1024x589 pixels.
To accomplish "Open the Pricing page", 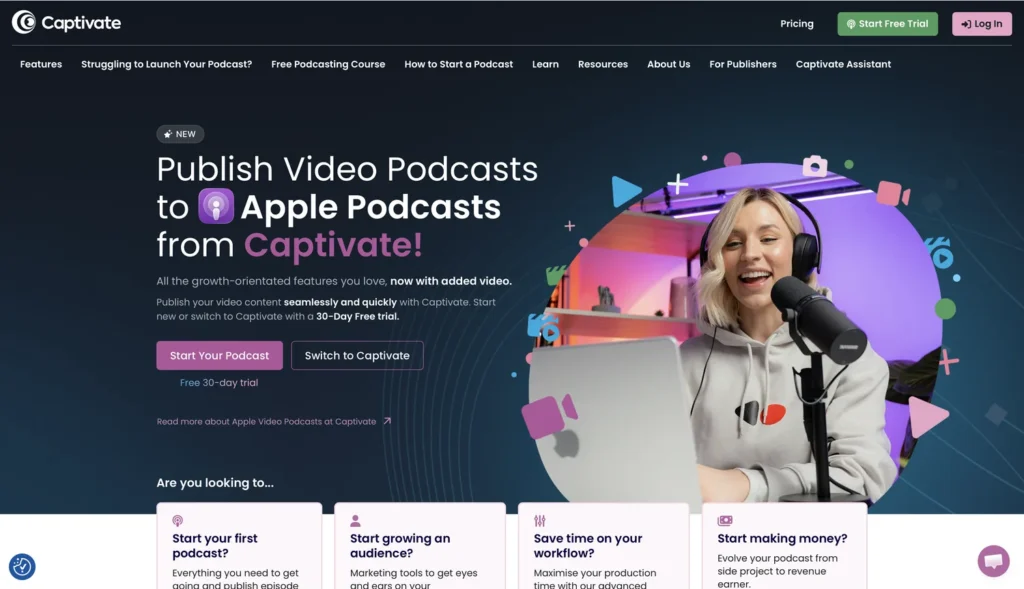I will click(797, 24).
